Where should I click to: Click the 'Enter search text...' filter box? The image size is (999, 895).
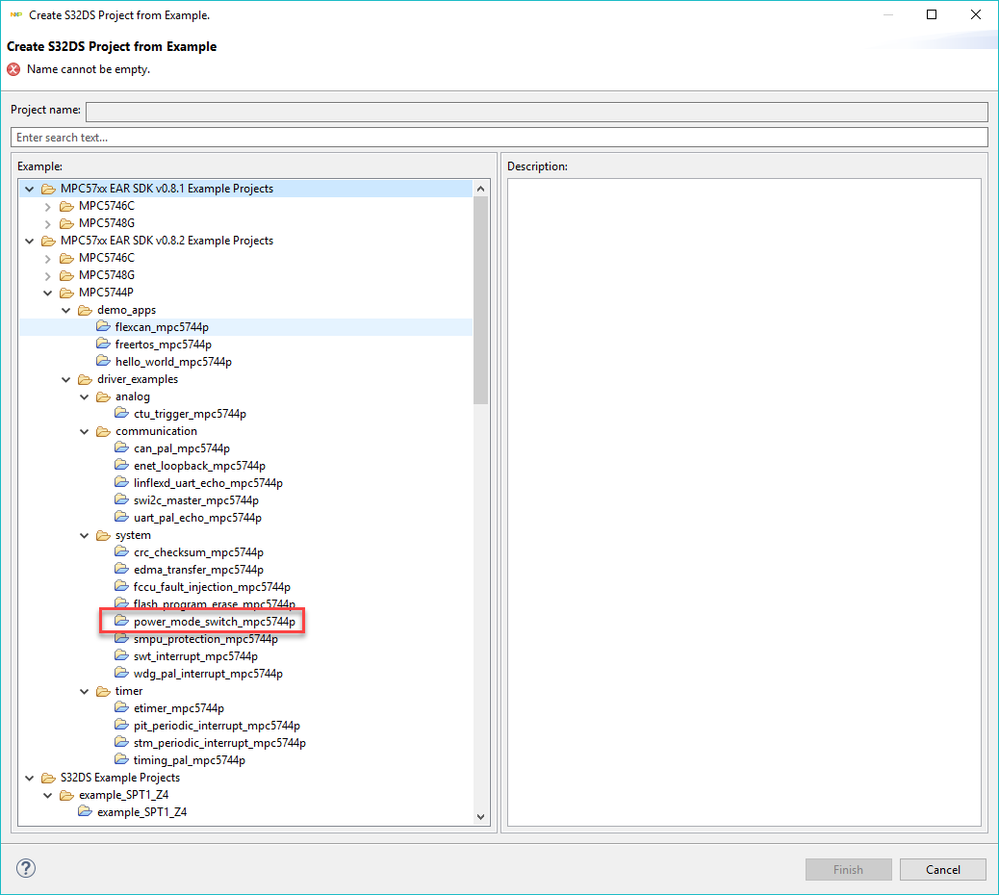pos(499,138)
